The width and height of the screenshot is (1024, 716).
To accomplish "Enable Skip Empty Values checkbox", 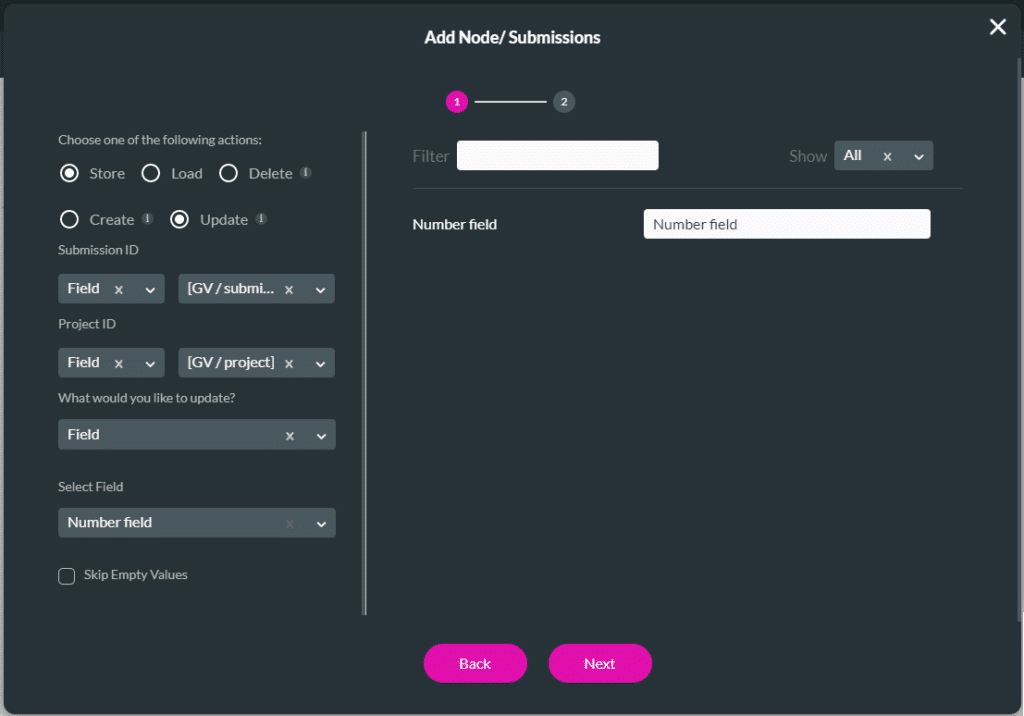I will click(67, 576).
